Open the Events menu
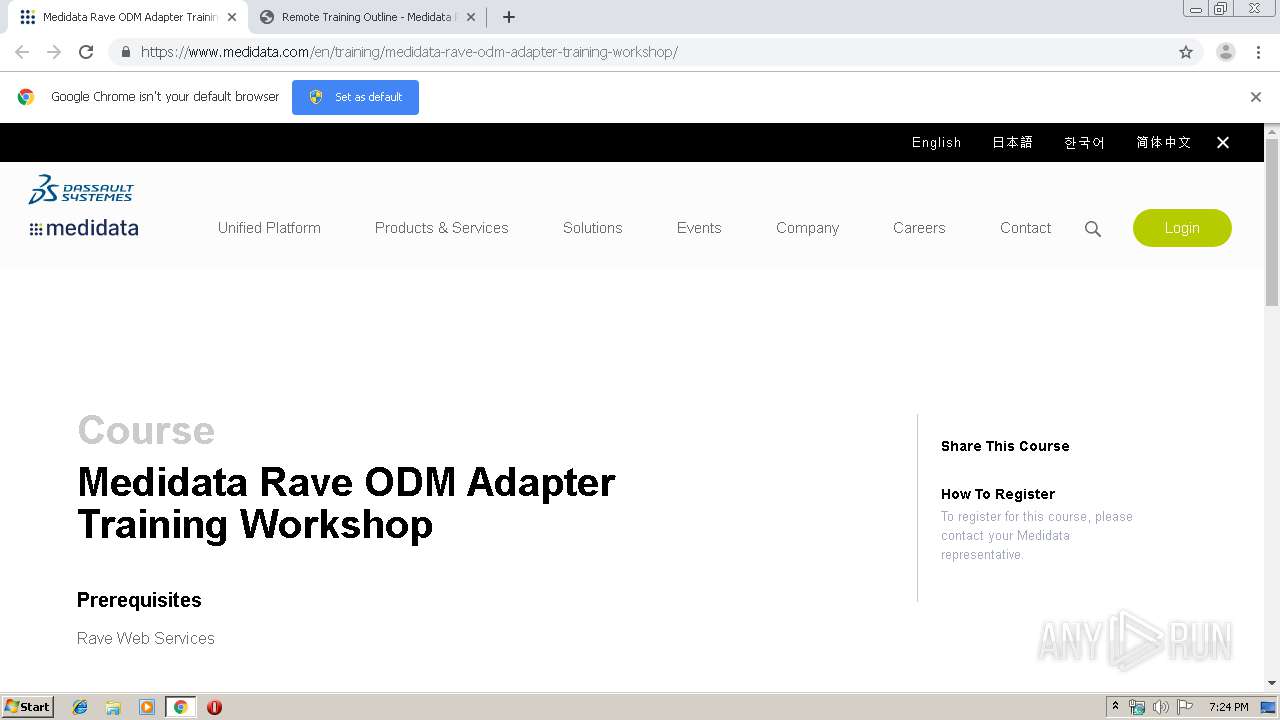 (699, 228)
